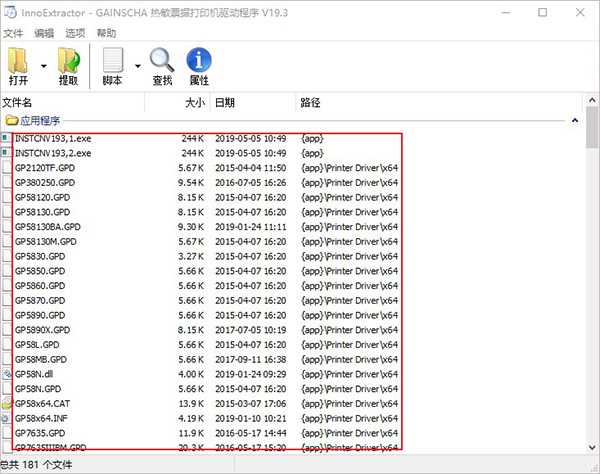Click the {app} path of INSTCNV193,1.exe
The height and width of the screenshot is (474, 600).
(312, 138)
